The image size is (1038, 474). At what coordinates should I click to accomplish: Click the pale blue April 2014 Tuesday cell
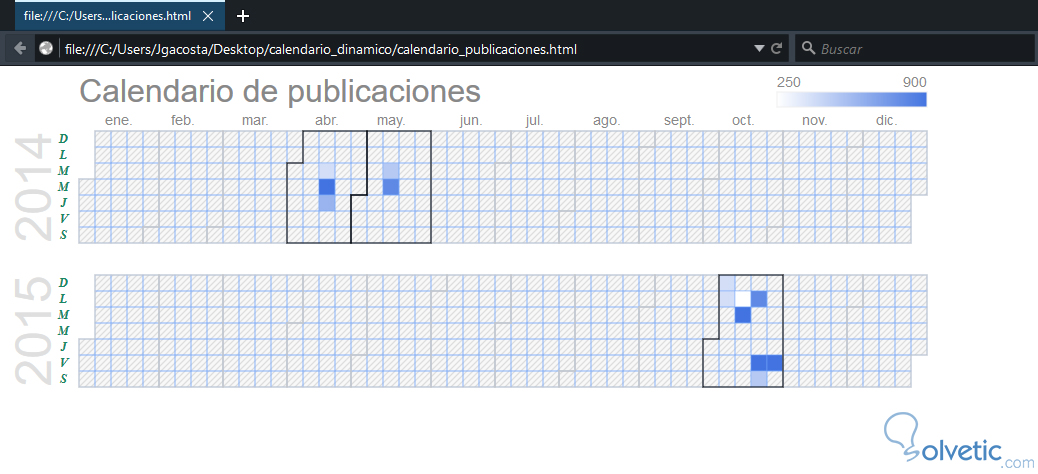(x=327, y=171)
